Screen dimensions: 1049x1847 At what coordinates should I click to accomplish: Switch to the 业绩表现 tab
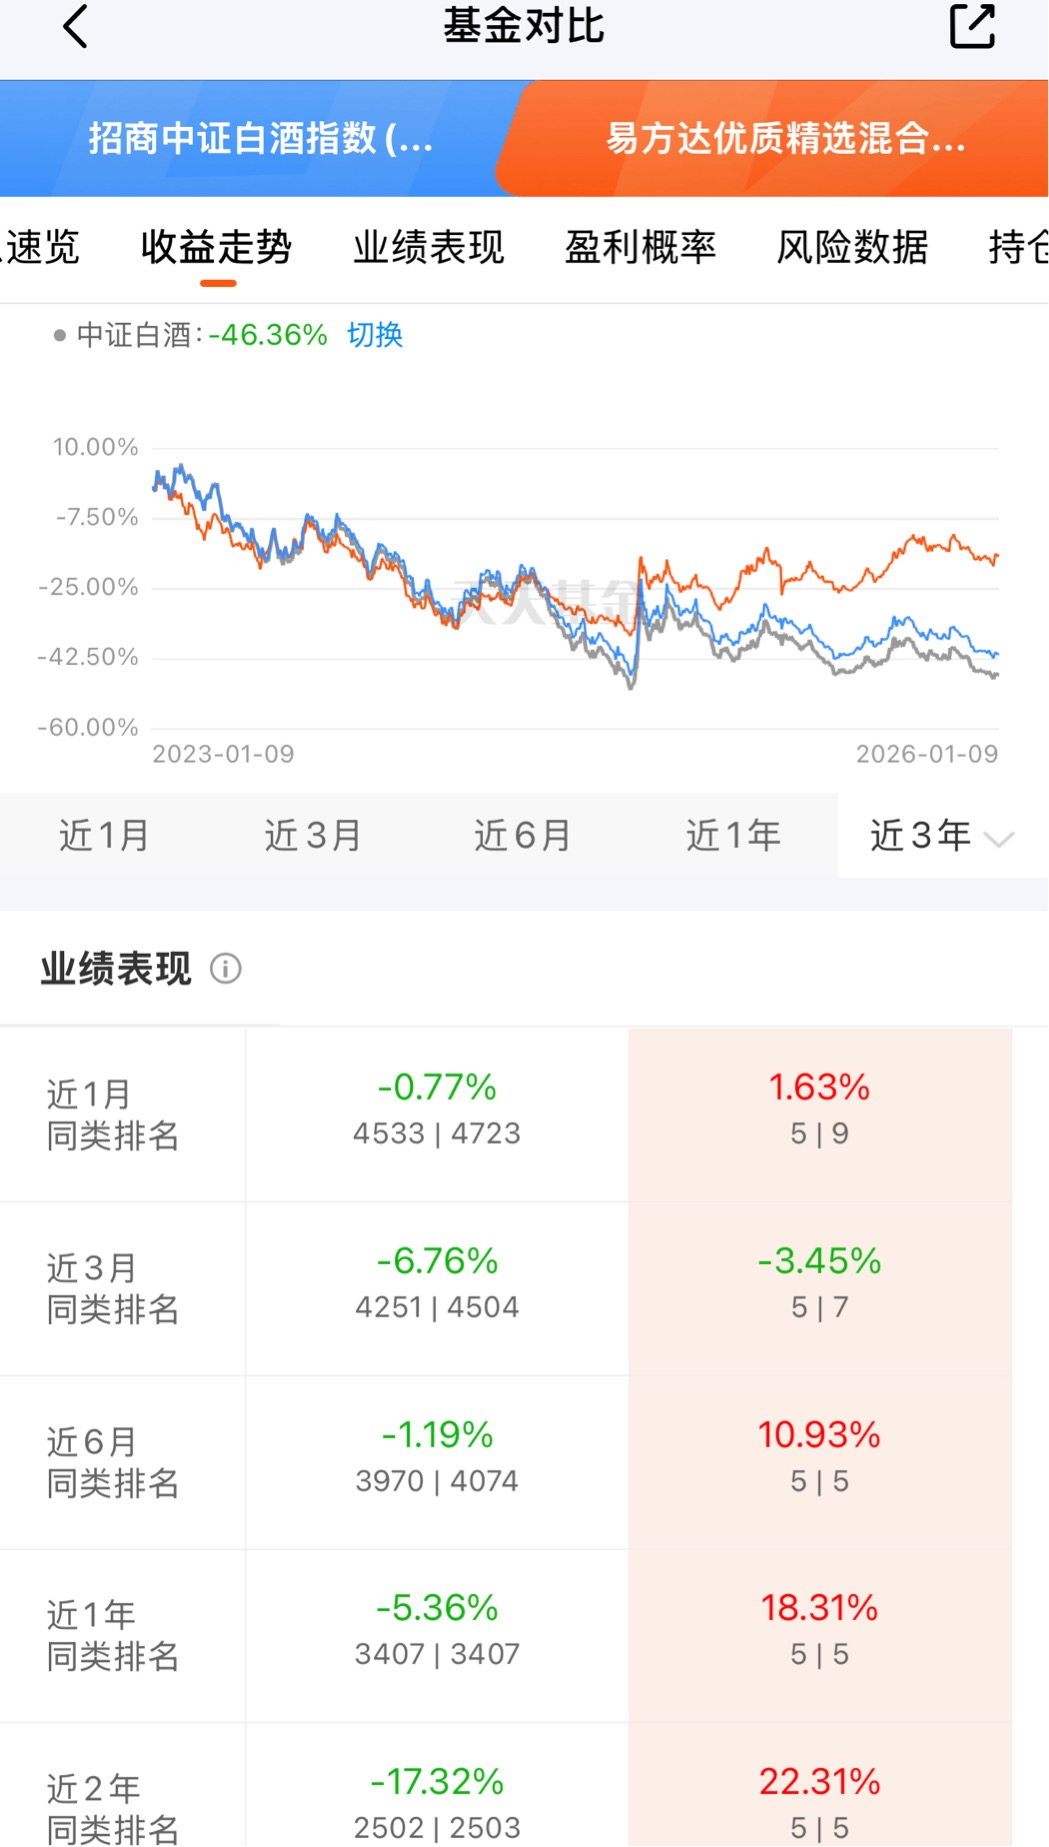pyautogui.click(x=428, y=247)
